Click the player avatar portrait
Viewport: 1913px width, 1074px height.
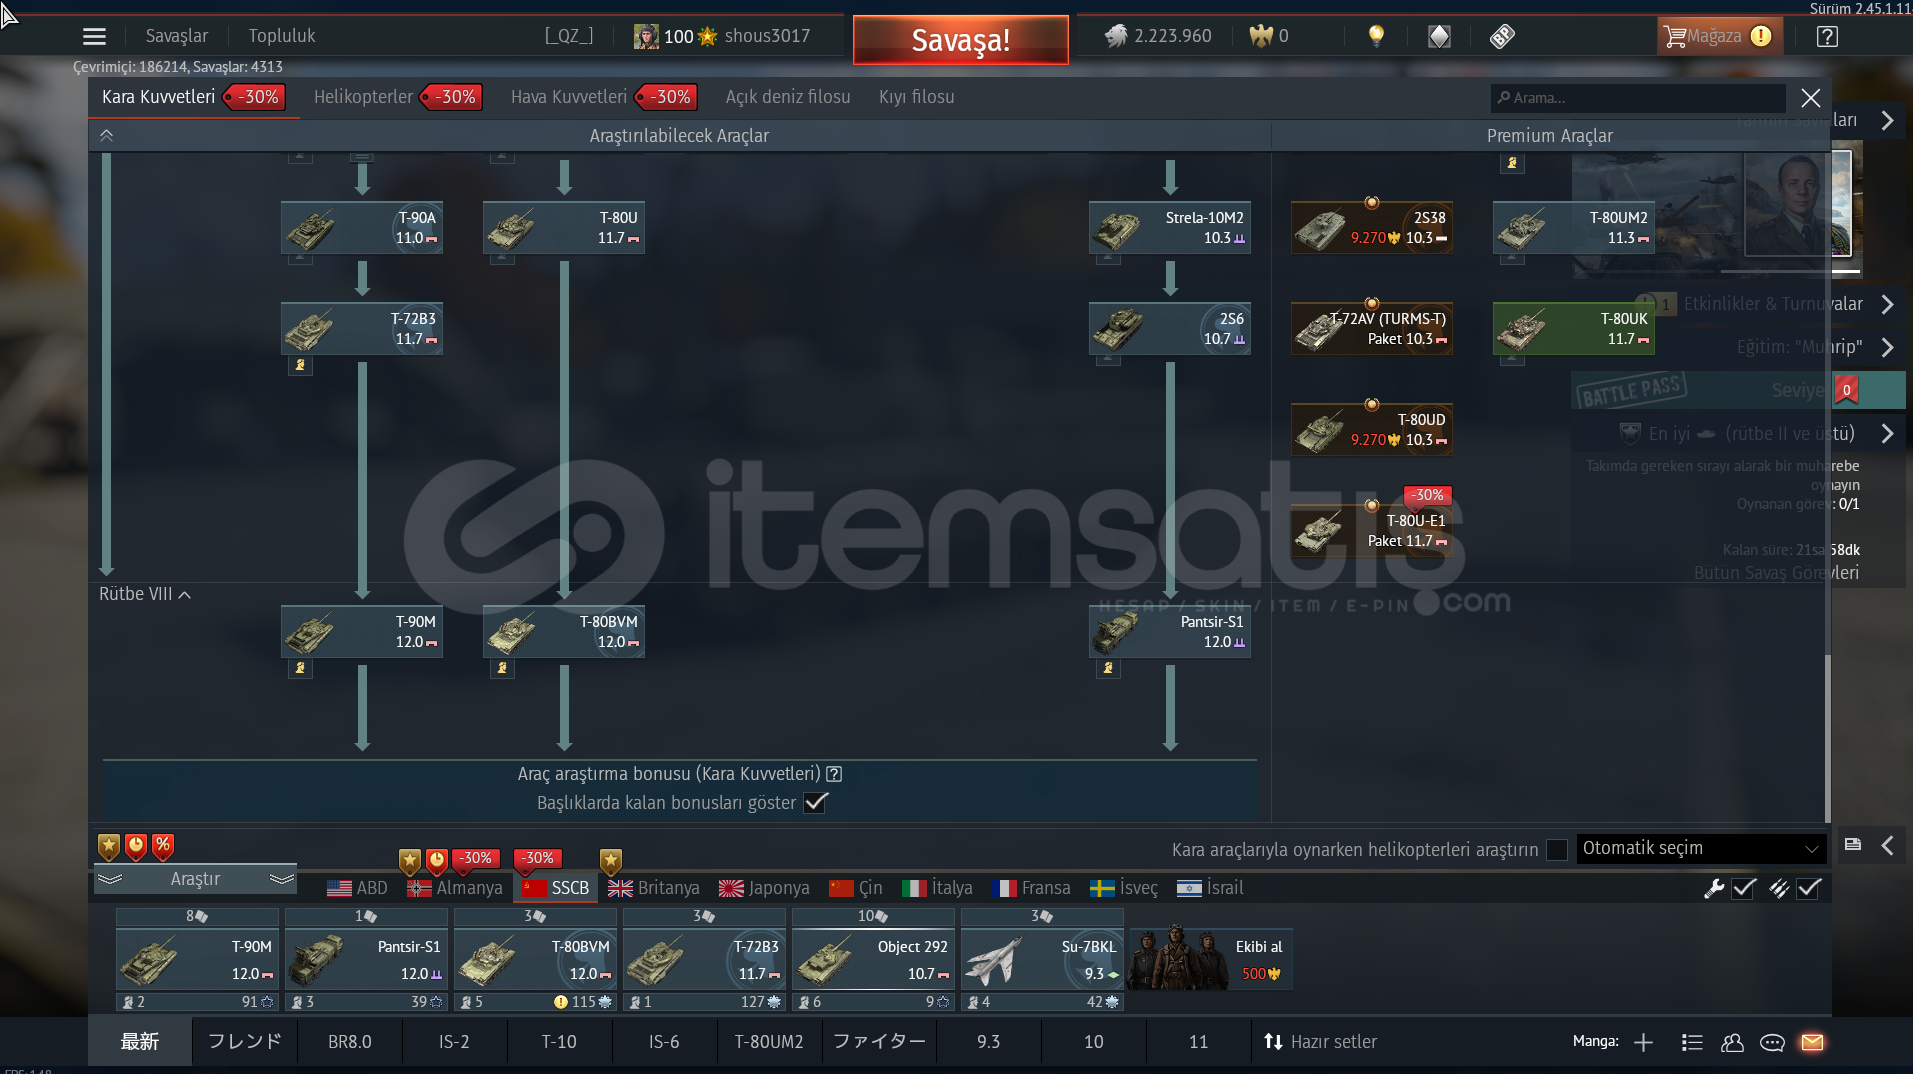tap(646, 37)
